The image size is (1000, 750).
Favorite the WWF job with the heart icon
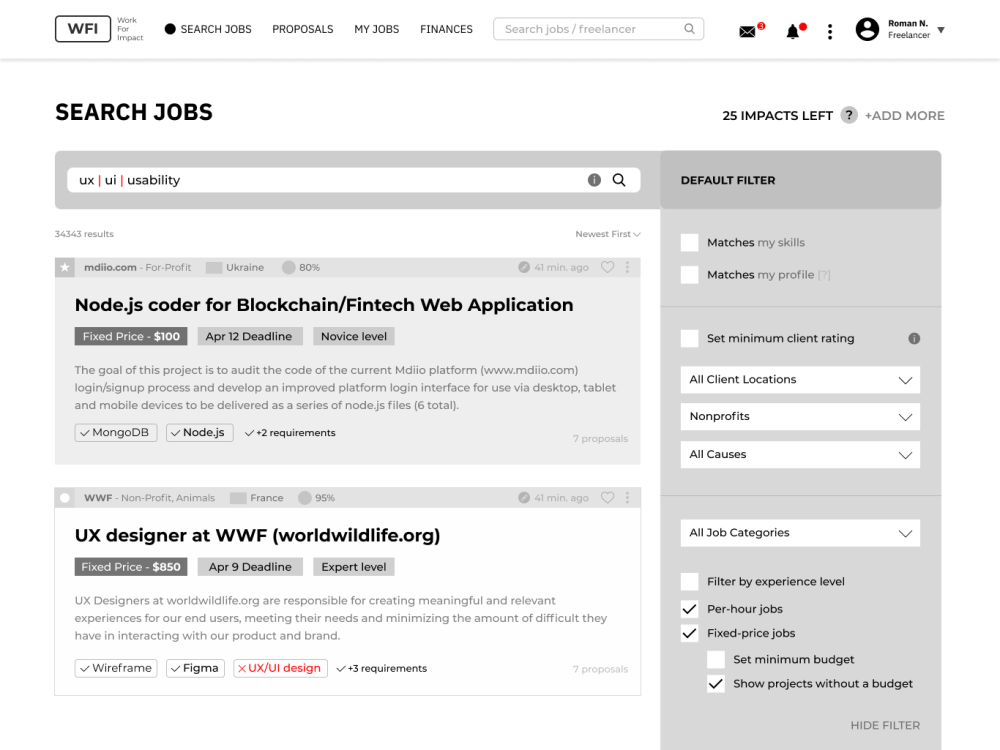click(x=607, y=497)
